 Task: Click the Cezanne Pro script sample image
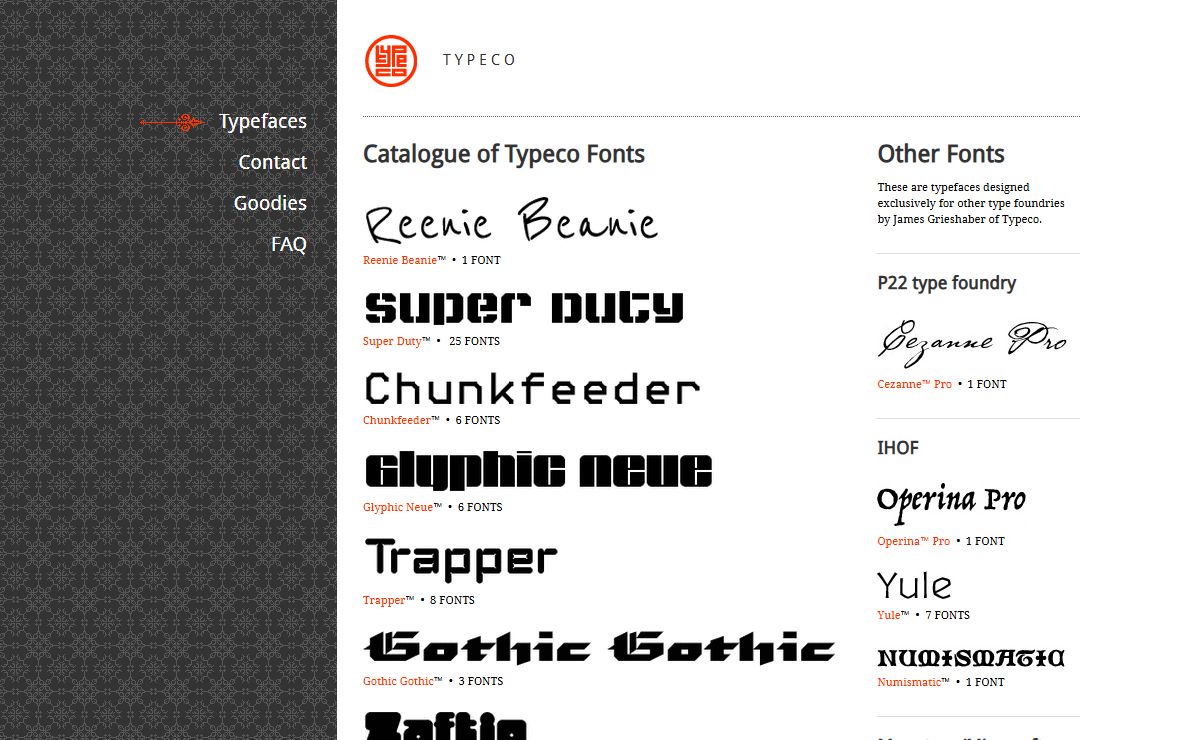click(973, 342)
